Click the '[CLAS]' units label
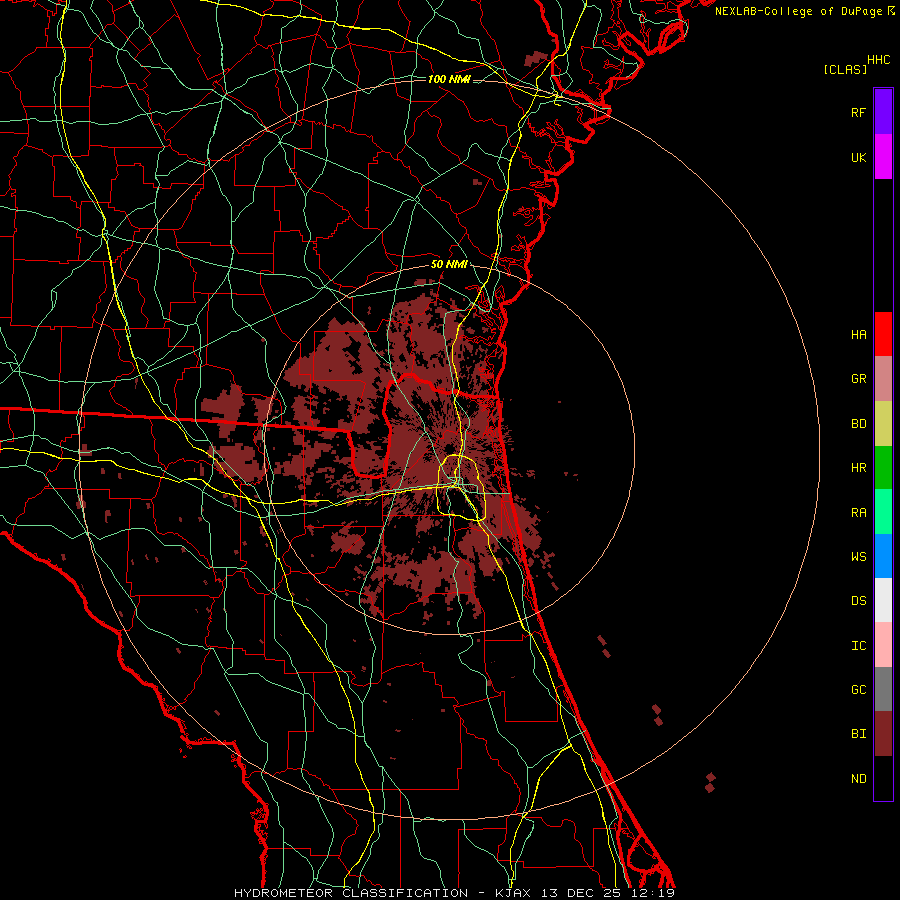The height and width of the screenshot is (900, 900). pos(845,70)
